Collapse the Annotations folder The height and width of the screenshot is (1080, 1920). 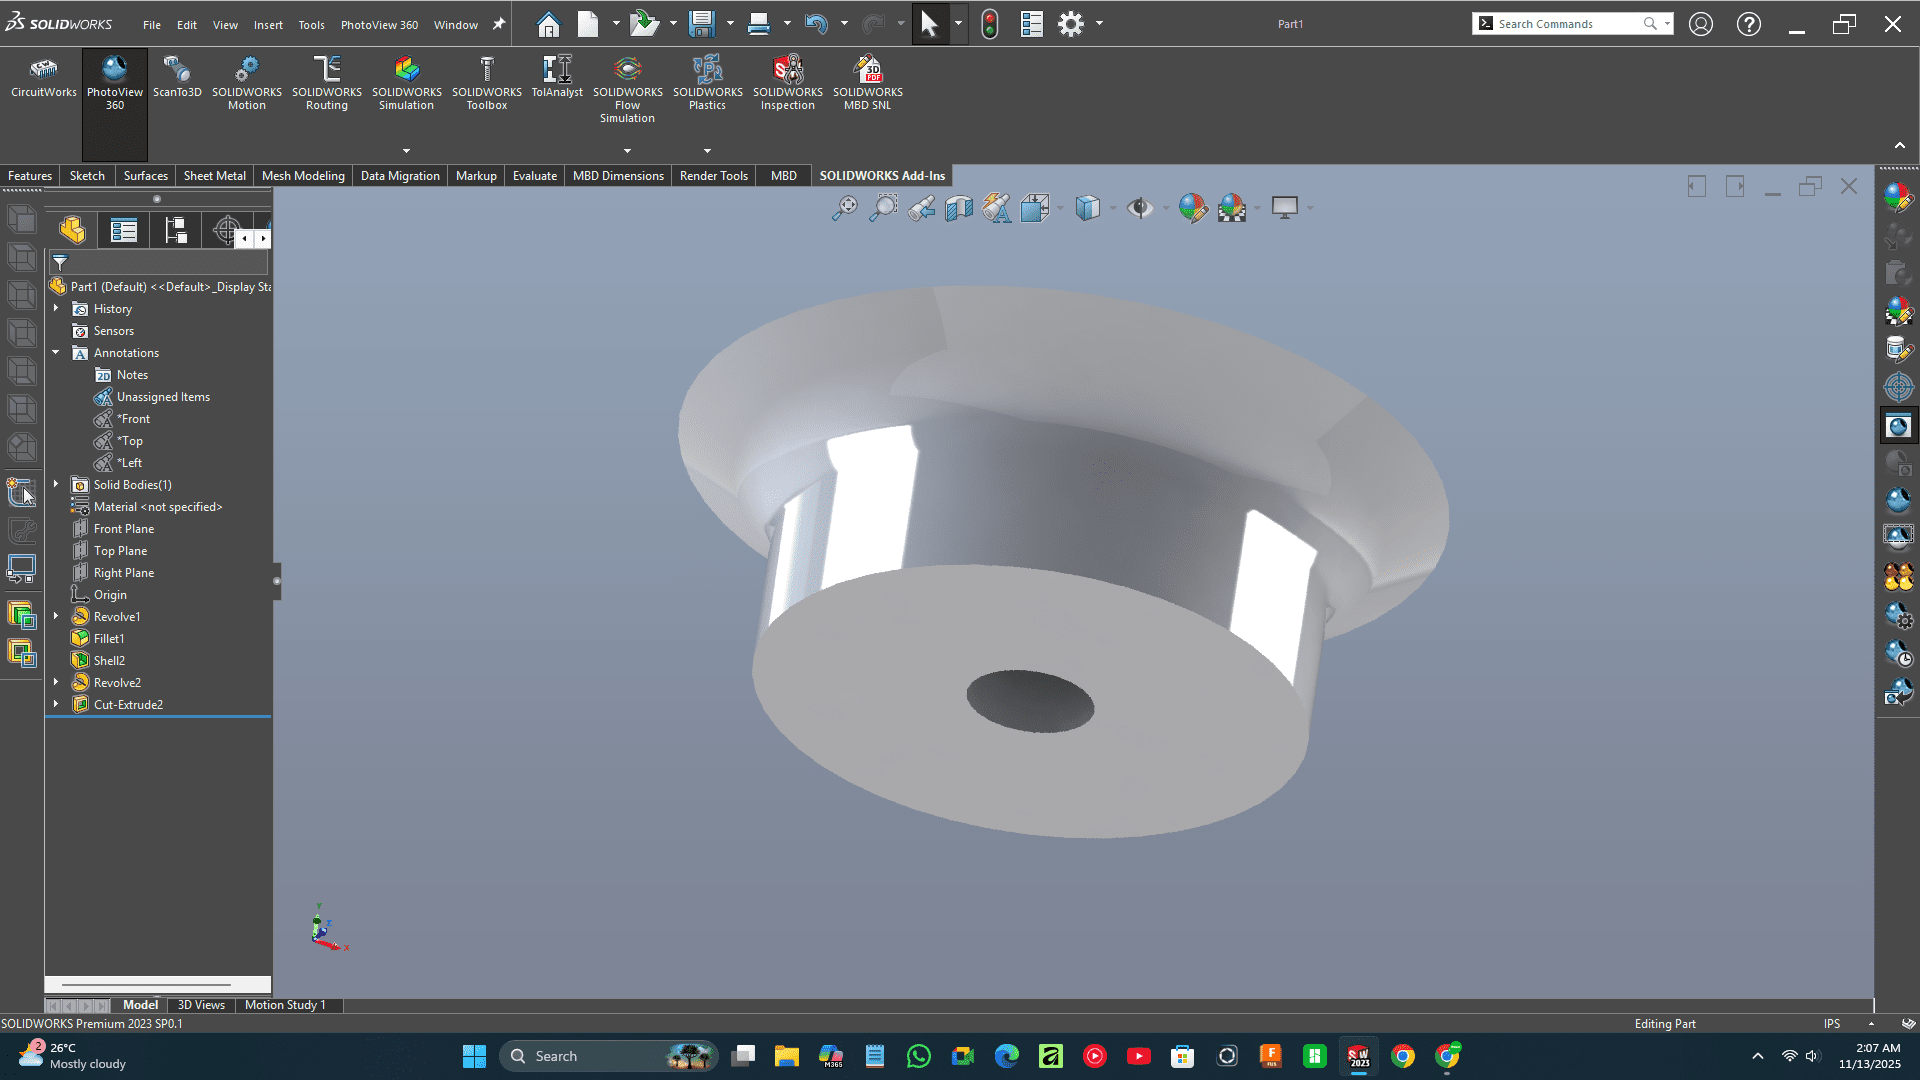[56, 353]
